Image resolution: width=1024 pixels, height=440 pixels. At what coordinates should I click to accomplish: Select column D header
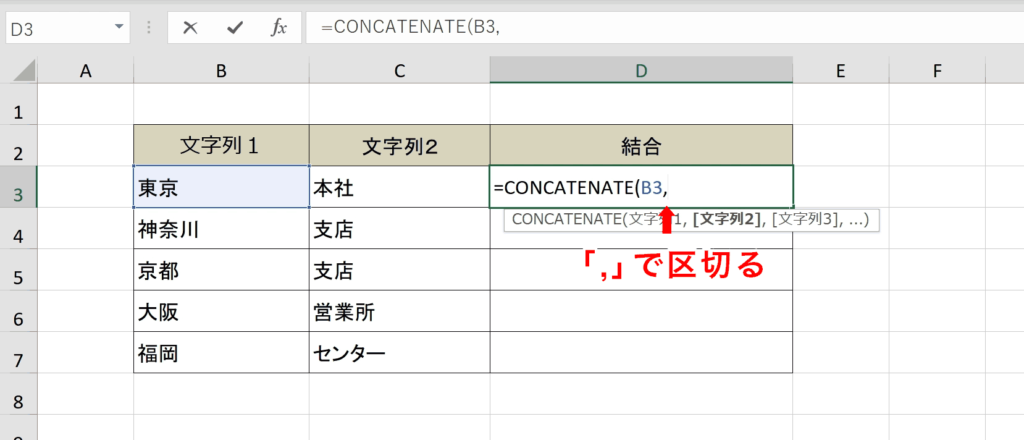pyautogui.click(x=641, y=70)
